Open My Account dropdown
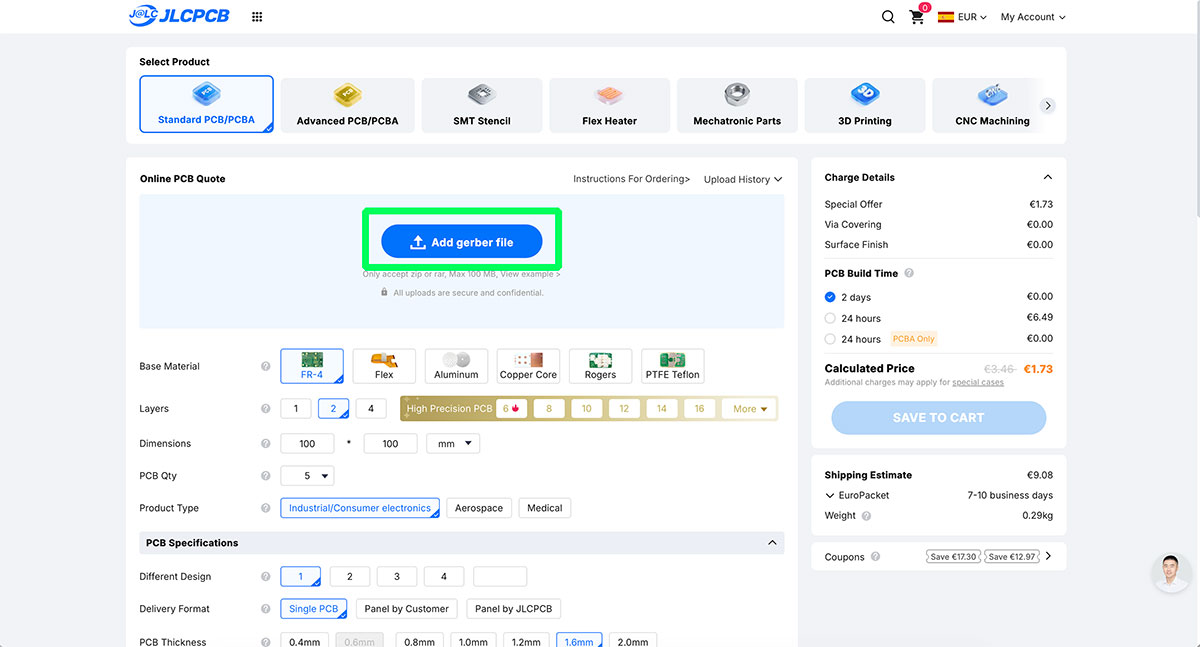This screenshot has height=647, width=1200. (x=1033, y=17)
